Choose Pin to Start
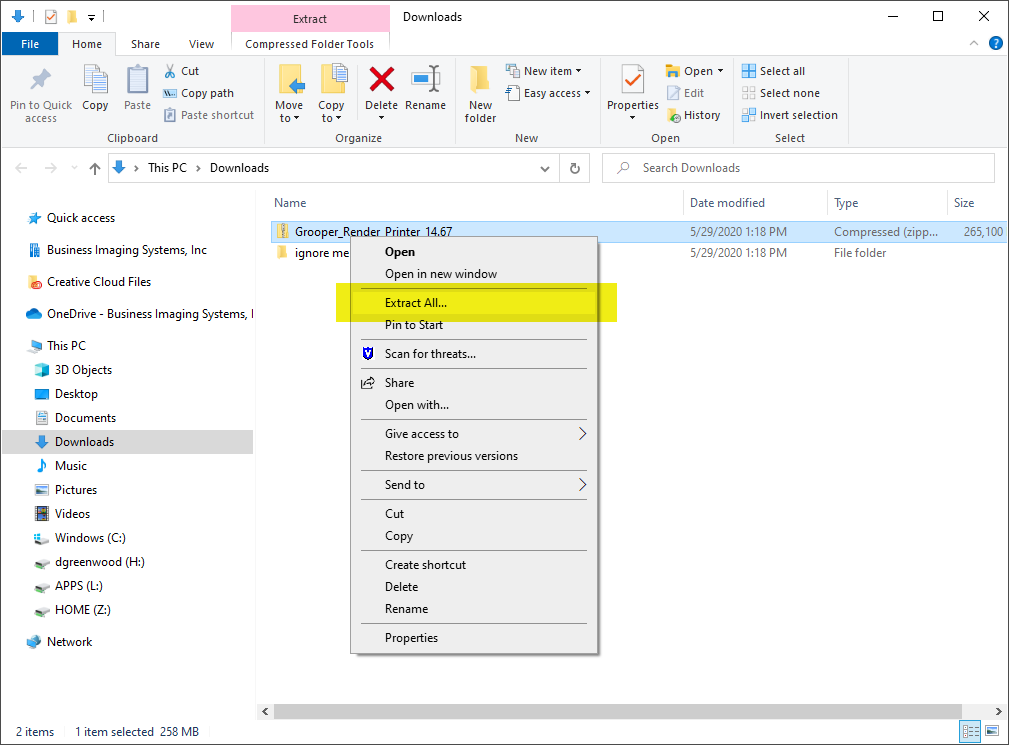 474,325
